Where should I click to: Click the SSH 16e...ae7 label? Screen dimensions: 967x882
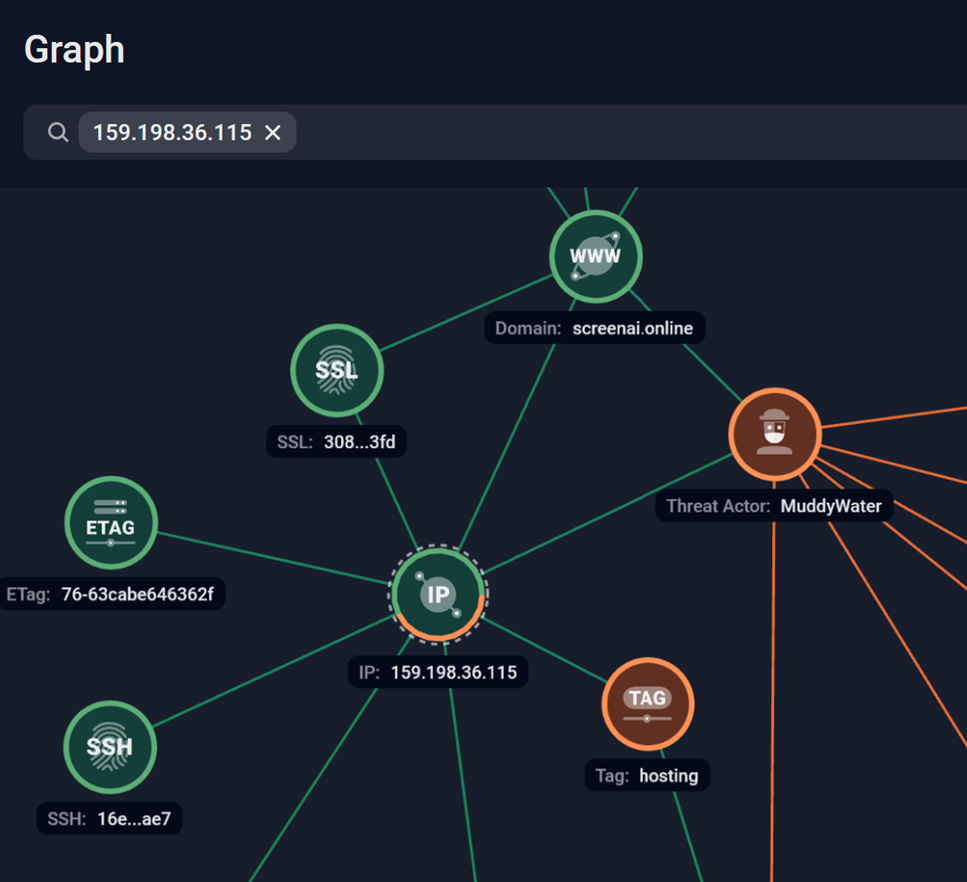click(x=110, y=820)
